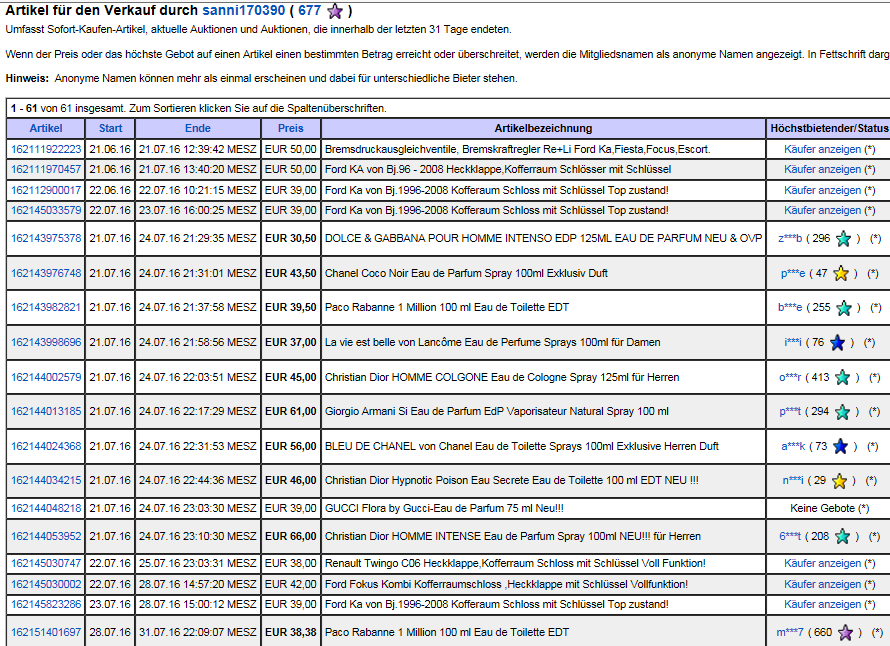890x646 pixels.
Task: Open bidder profile a***k
Action: click(x=793, y=446)
